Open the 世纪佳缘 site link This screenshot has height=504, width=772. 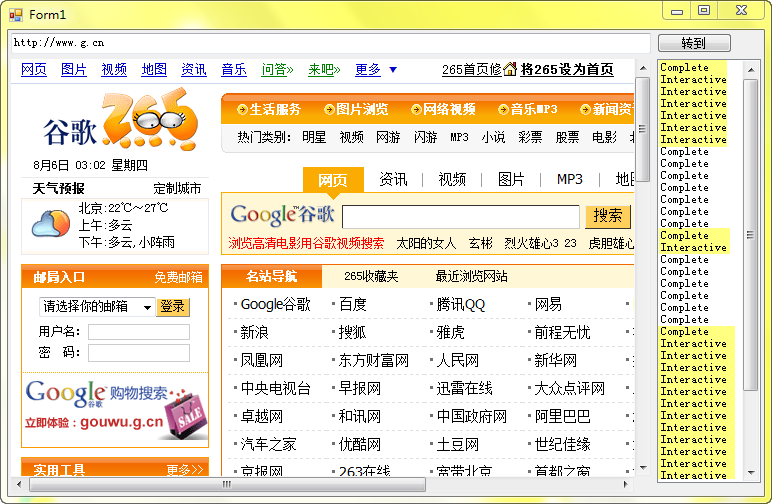point(562,445)
